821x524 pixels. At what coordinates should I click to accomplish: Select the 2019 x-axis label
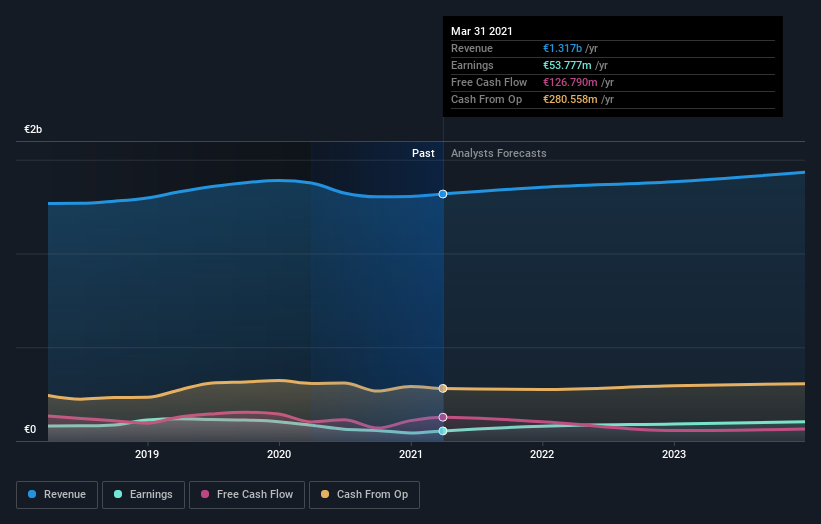point(147,454)
